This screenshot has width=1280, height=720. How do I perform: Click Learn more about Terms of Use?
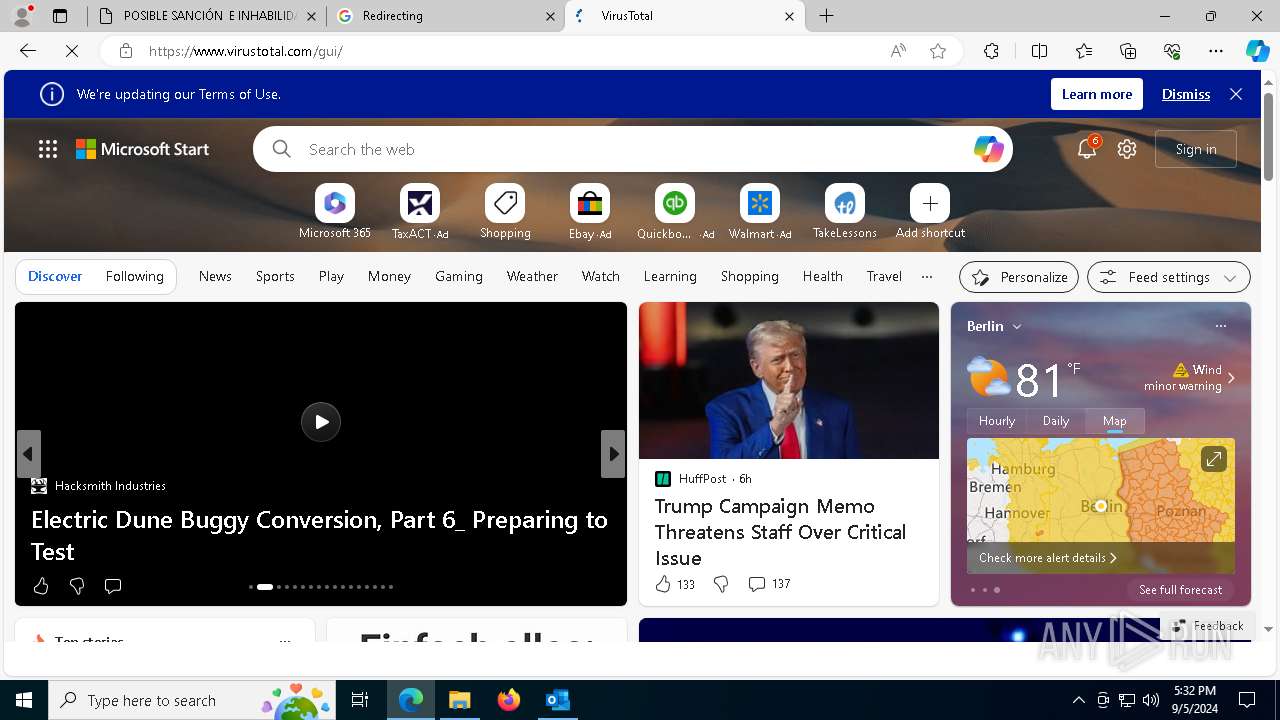[1097, 94]
